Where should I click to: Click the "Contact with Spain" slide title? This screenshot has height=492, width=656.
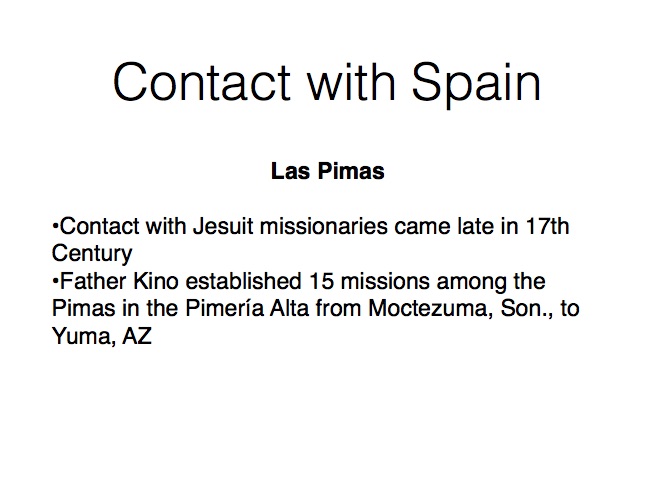pyautogui.click(x=327, y=82)
